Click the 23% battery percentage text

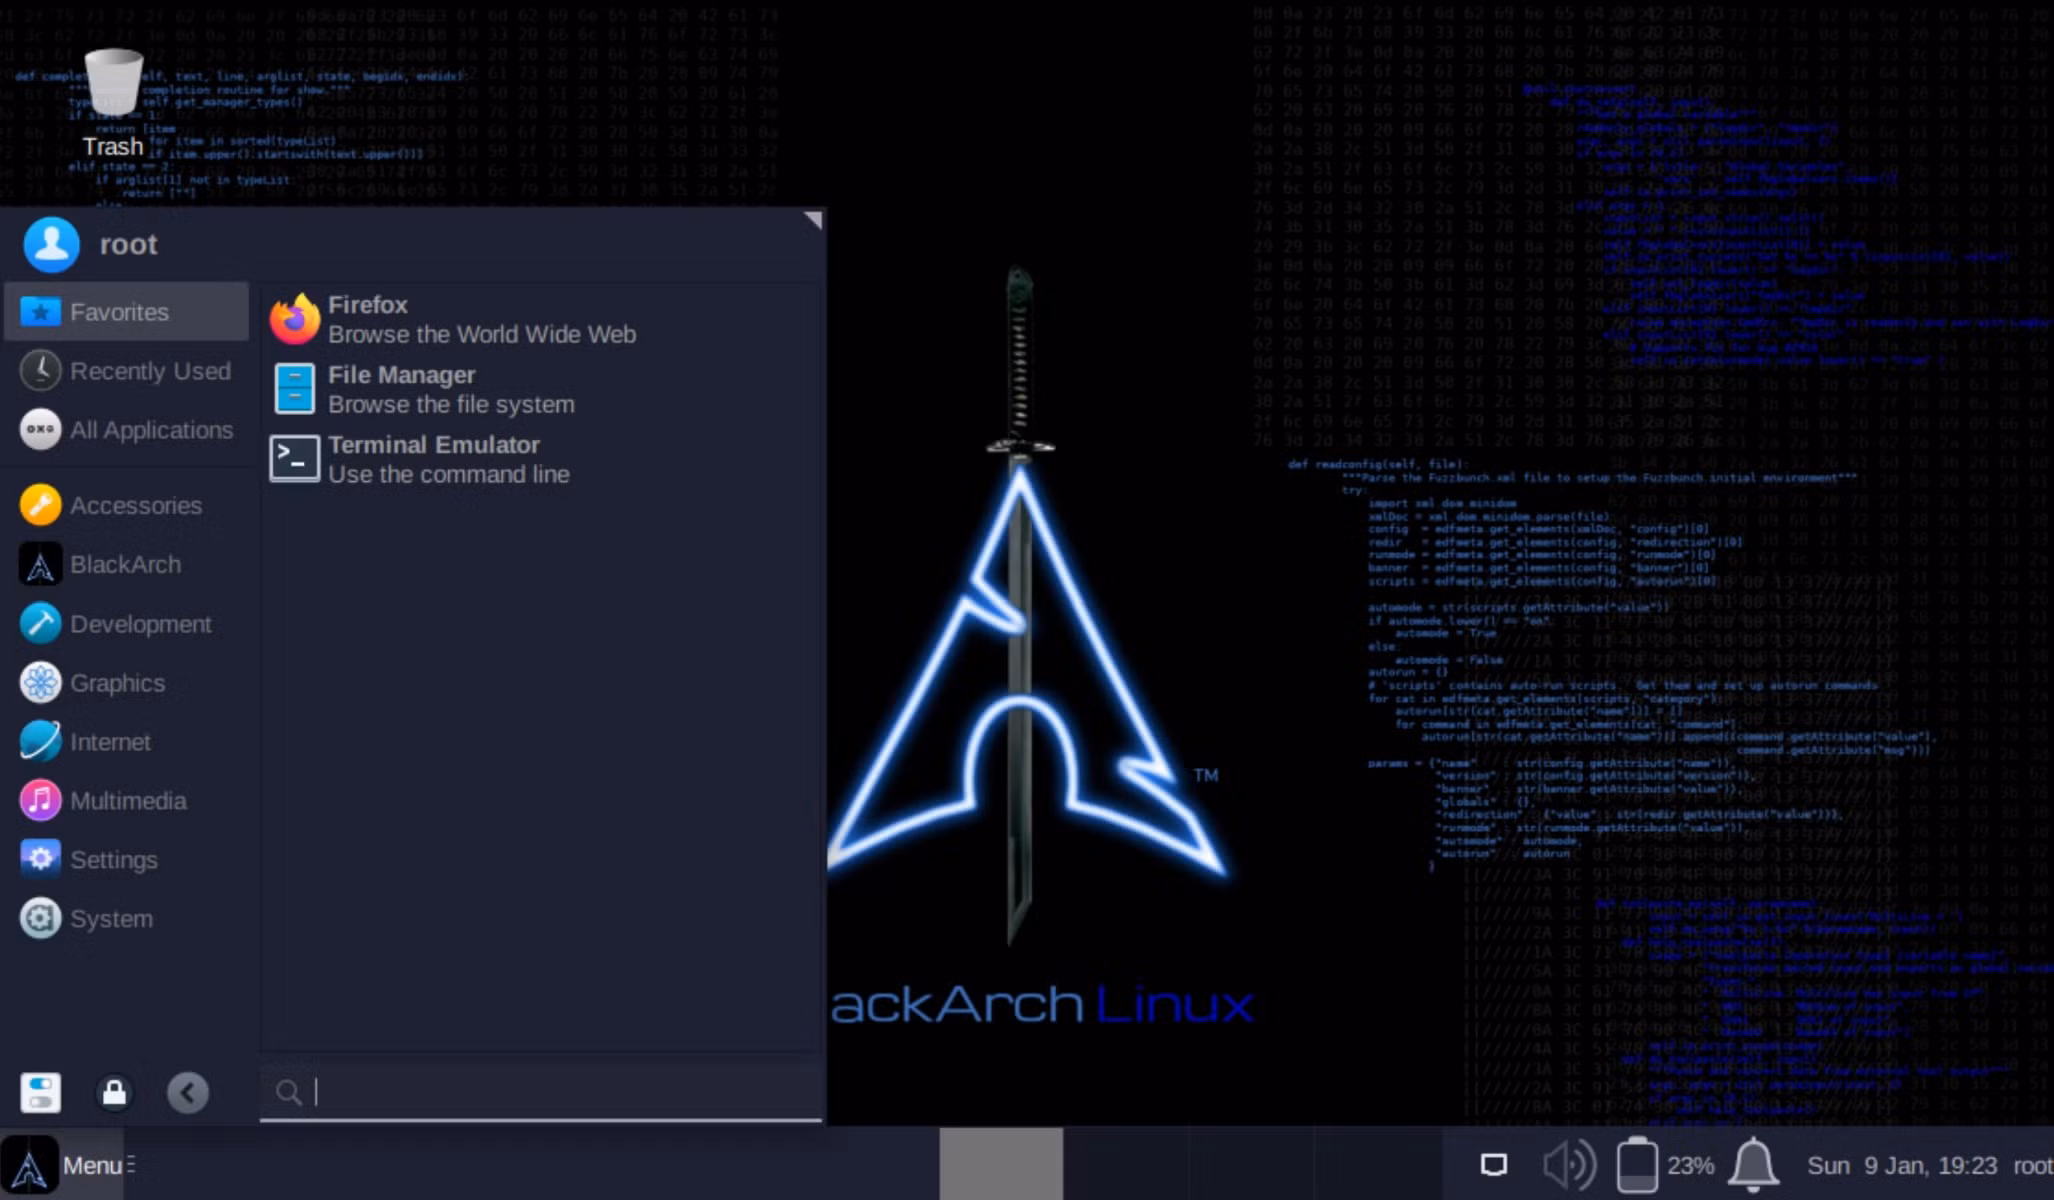pyautogui.click(x=1691, y=1166)
